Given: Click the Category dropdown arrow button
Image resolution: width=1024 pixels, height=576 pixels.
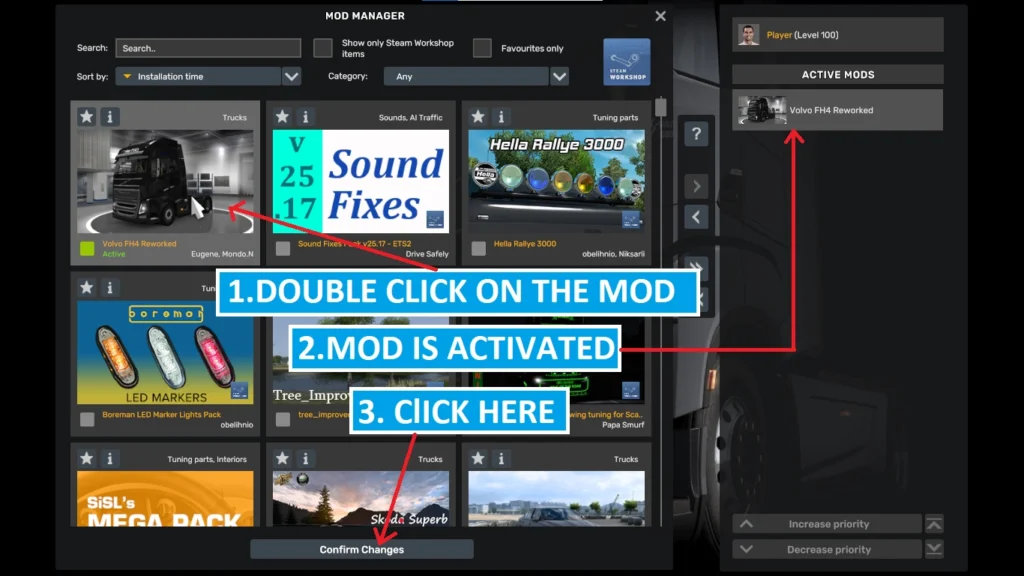Looking at the screenshot, I should pos(559,76).
